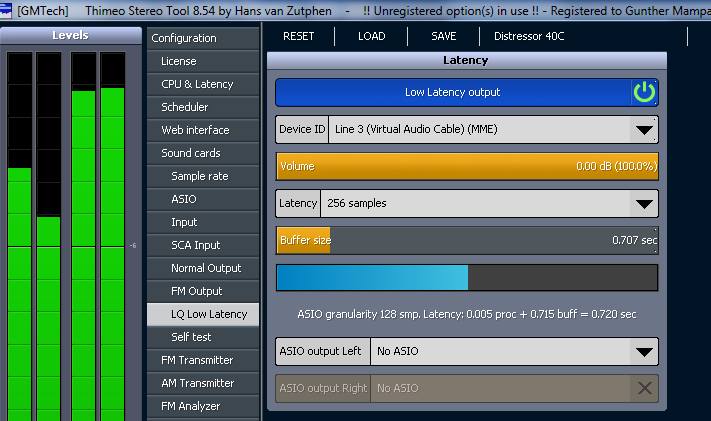The height and width of the screenshot is (421, 711).
Task: Open FM Output settings
Action: coord(203,291)
